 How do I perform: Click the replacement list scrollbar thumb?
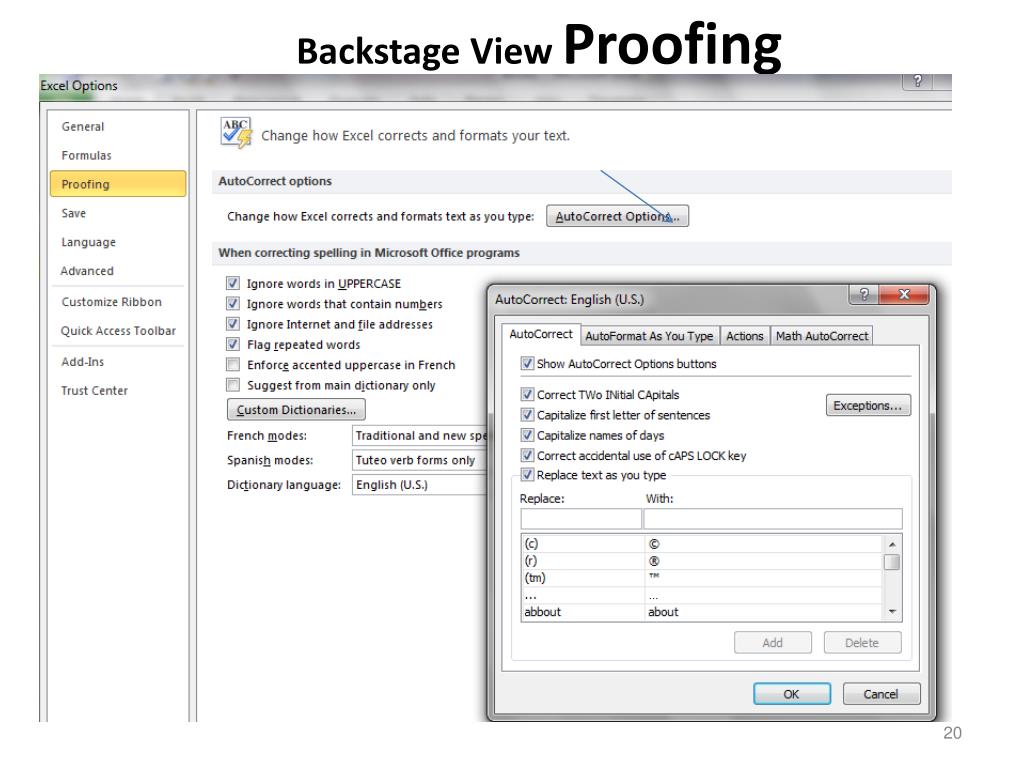pos(892,562)
